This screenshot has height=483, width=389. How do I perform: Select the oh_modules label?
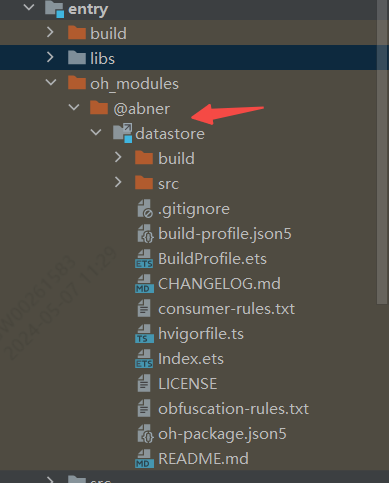pos(134,84)
